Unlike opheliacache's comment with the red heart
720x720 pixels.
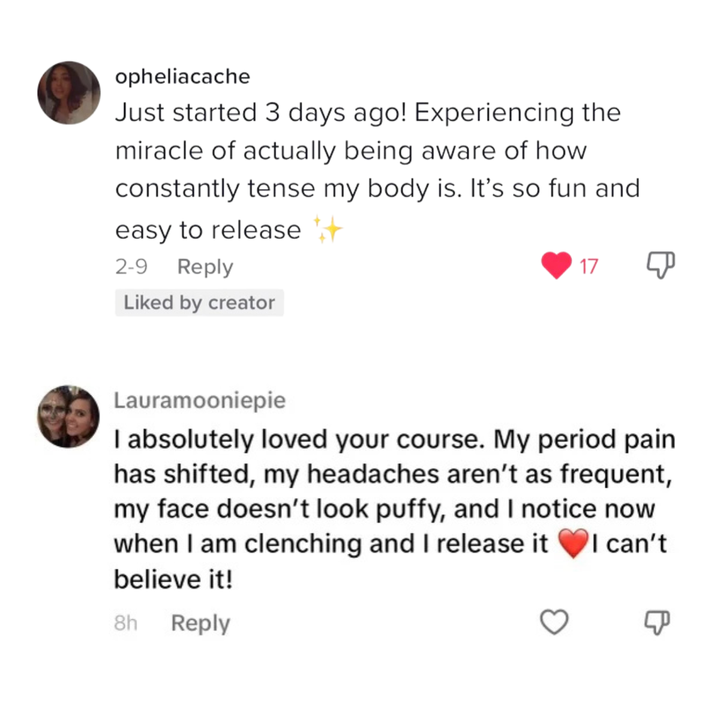[555, 266]
